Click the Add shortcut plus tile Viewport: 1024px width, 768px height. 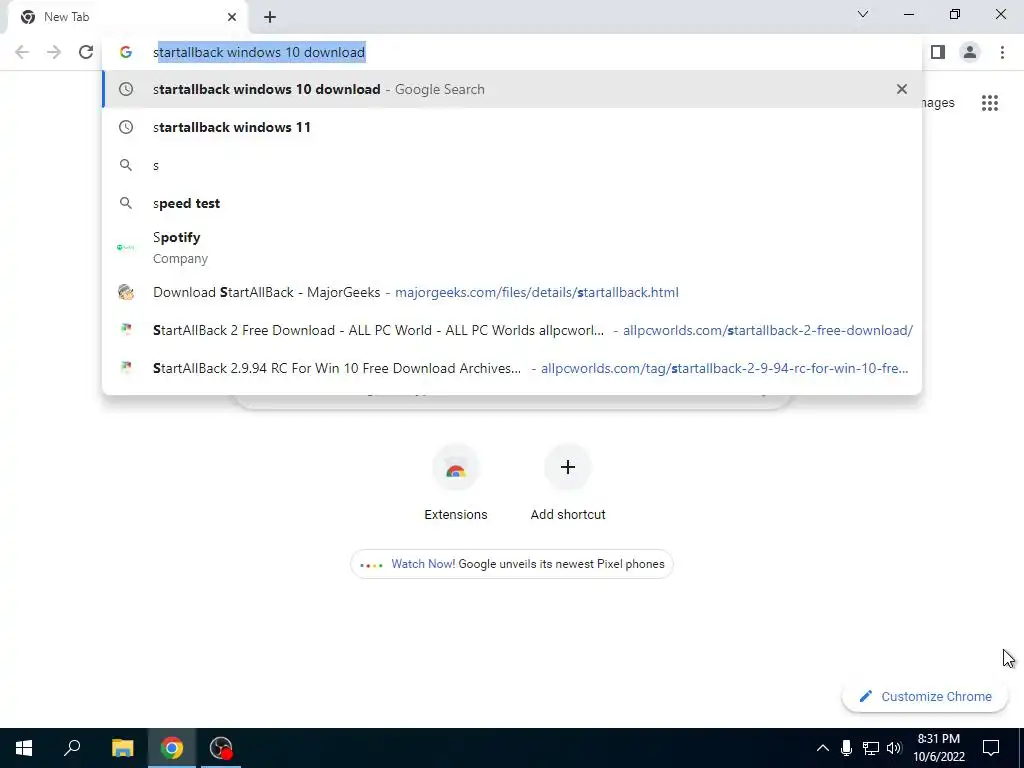[568, 483]
